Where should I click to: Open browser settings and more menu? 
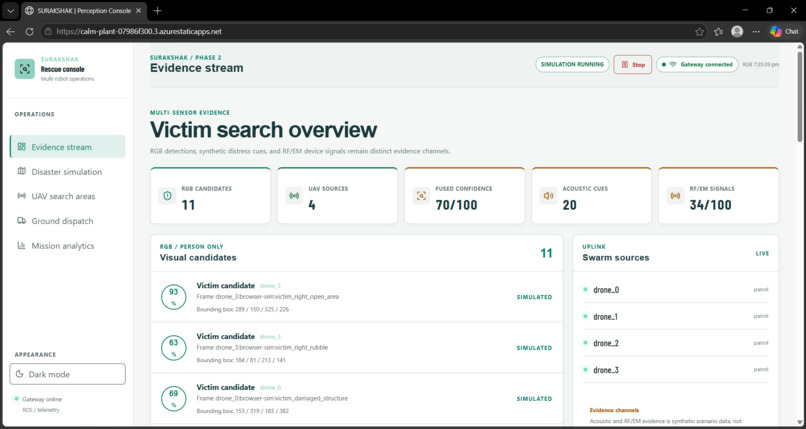[756, 32]
